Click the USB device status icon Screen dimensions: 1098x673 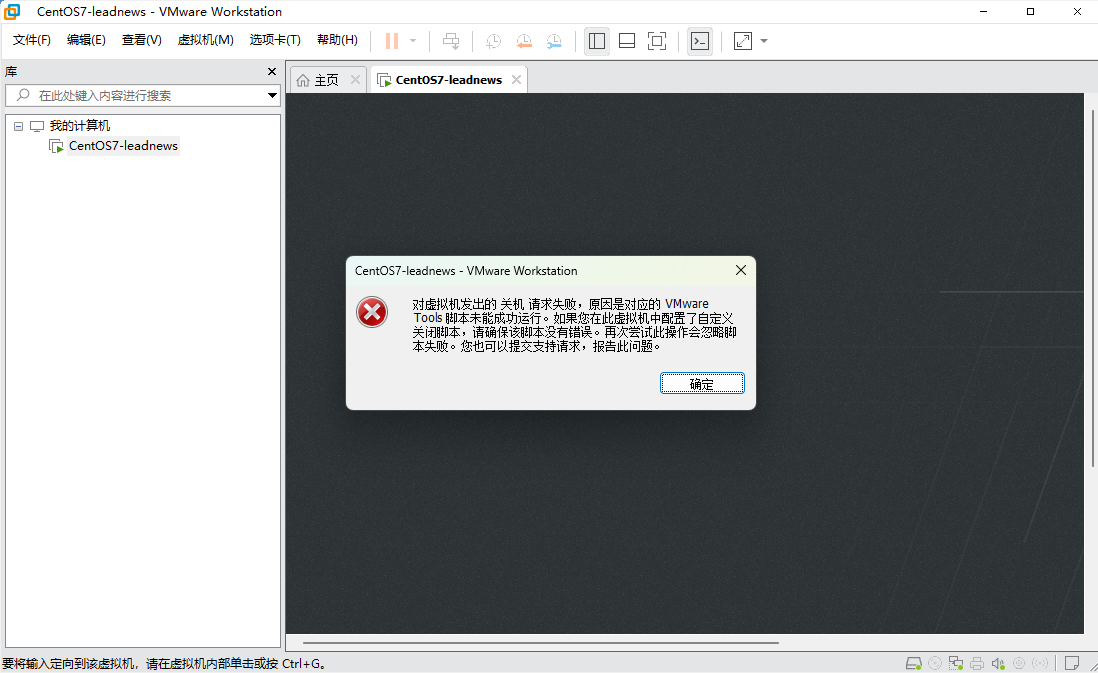[x=1019, y=662]
